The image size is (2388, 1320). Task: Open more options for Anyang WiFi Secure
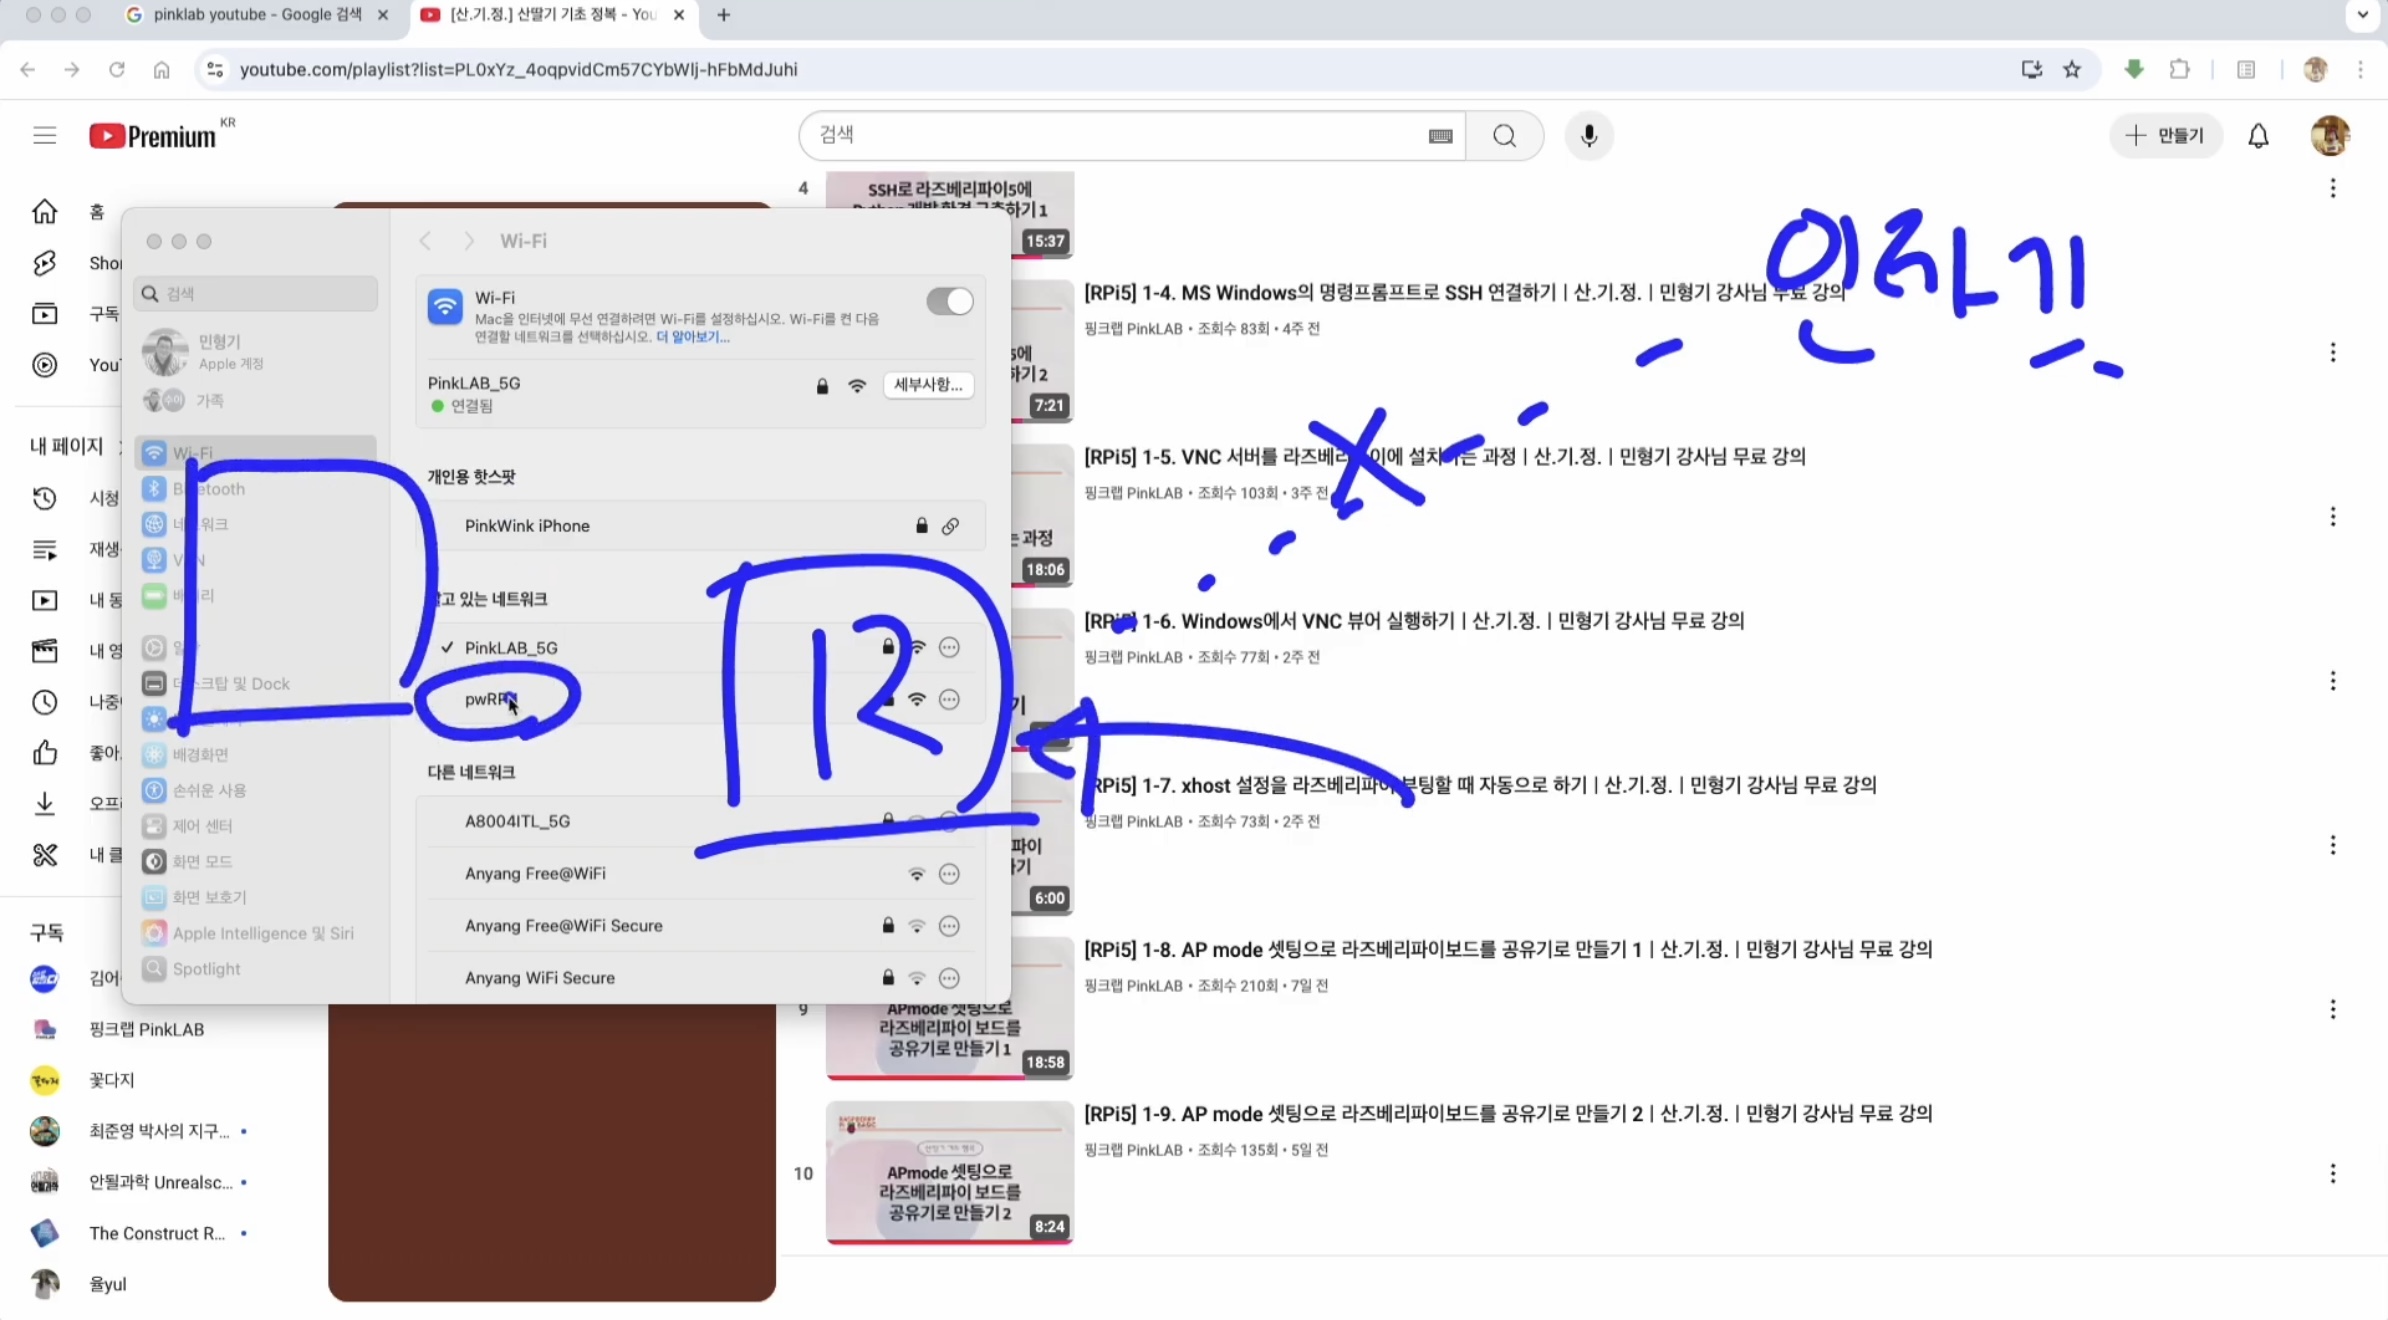coord(949,978)
